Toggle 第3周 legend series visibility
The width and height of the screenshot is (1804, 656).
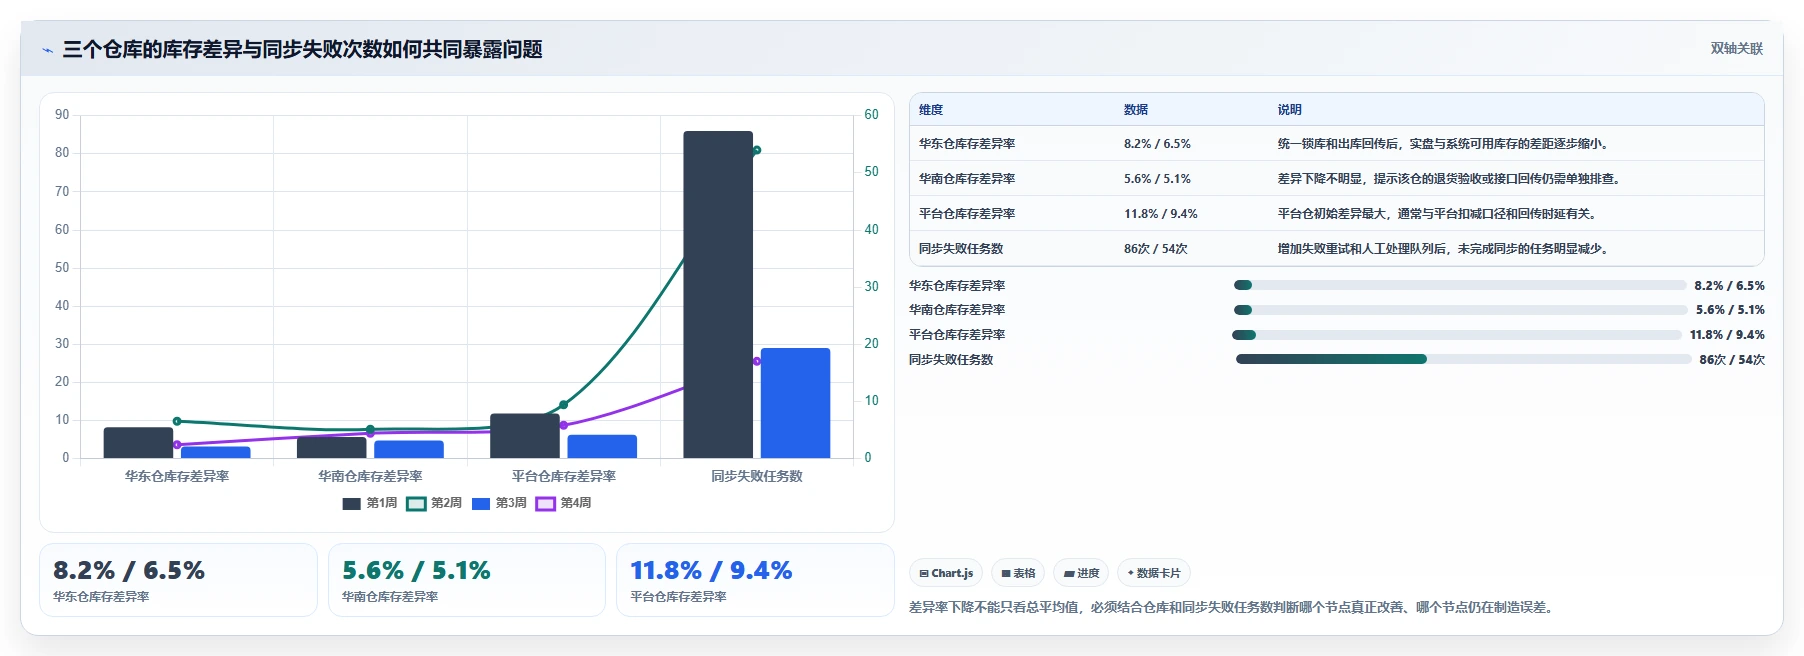(499, 503)
